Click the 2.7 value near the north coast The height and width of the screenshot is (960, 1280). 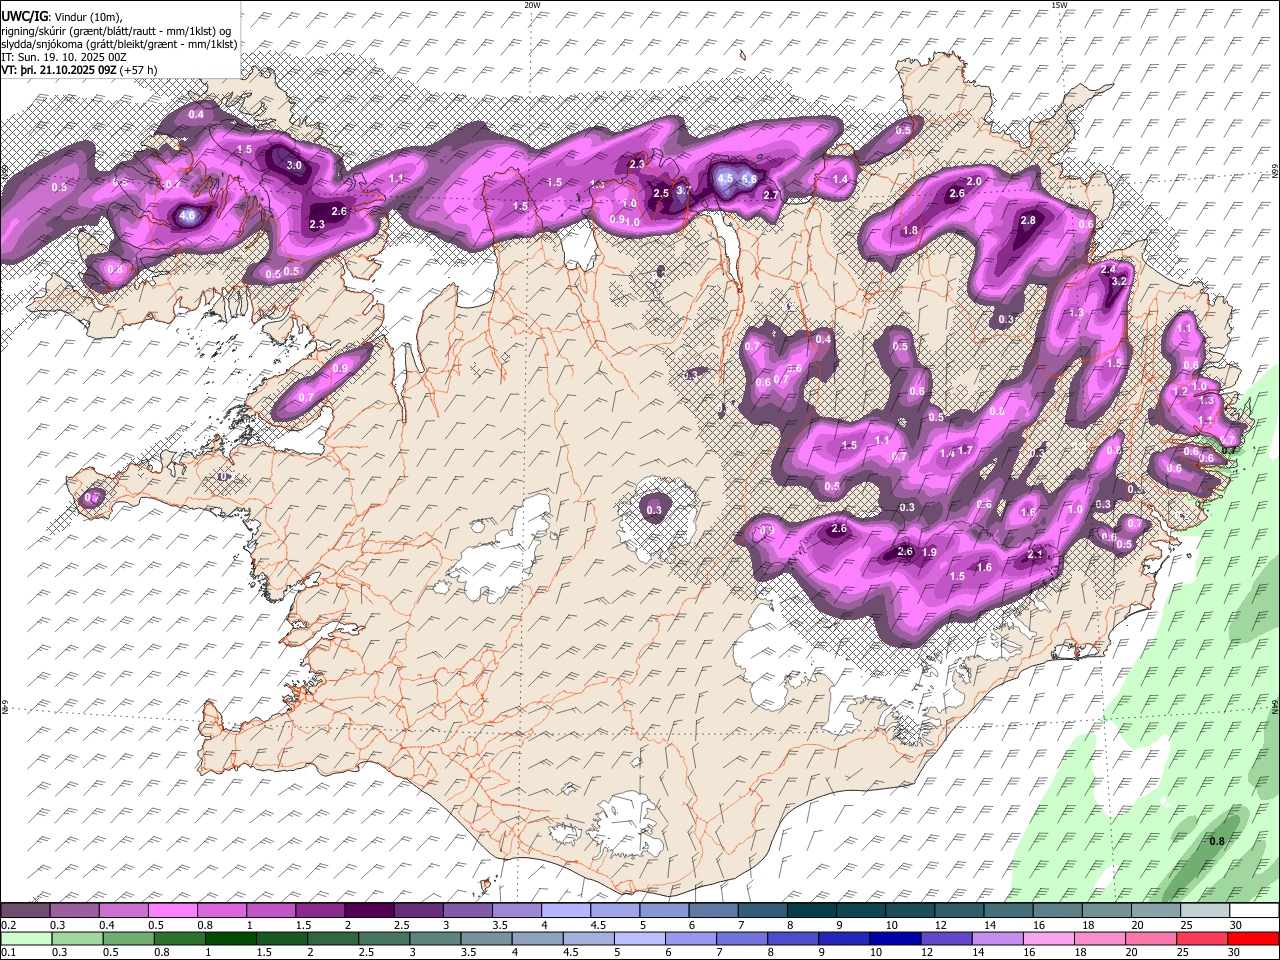click(x=771, y=195)
